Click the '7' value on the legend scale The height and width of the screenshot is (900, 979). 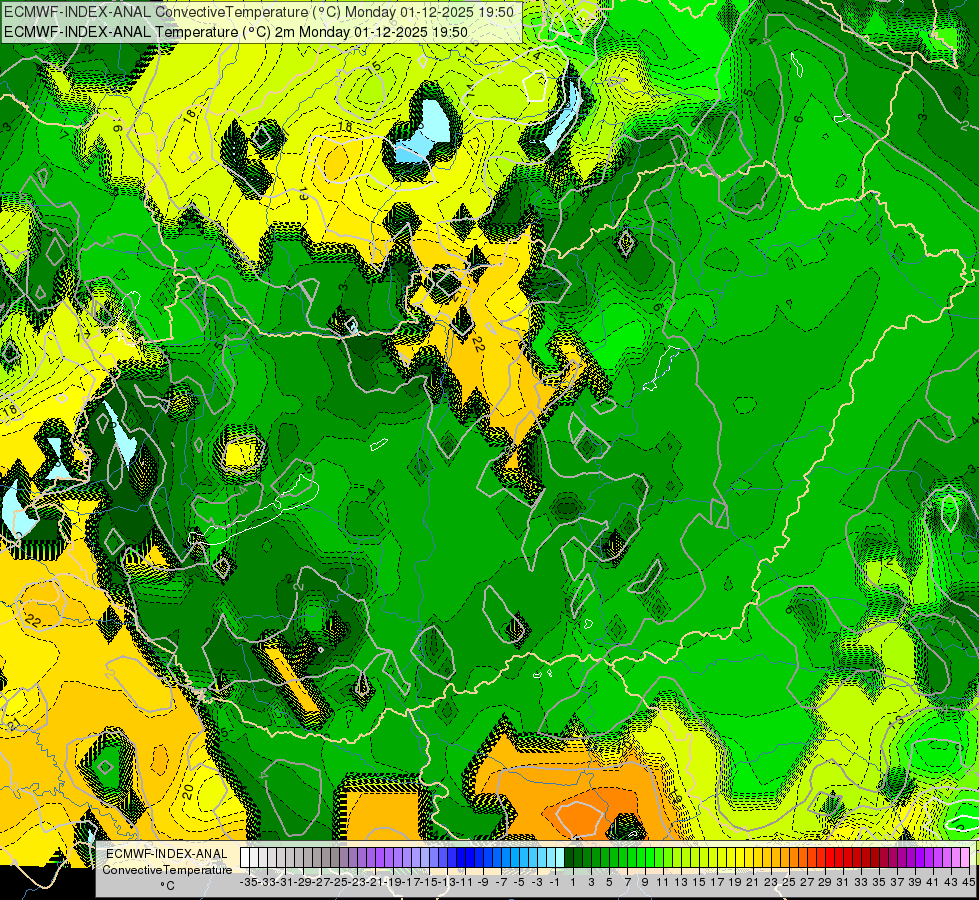click(x=627, y=882)
